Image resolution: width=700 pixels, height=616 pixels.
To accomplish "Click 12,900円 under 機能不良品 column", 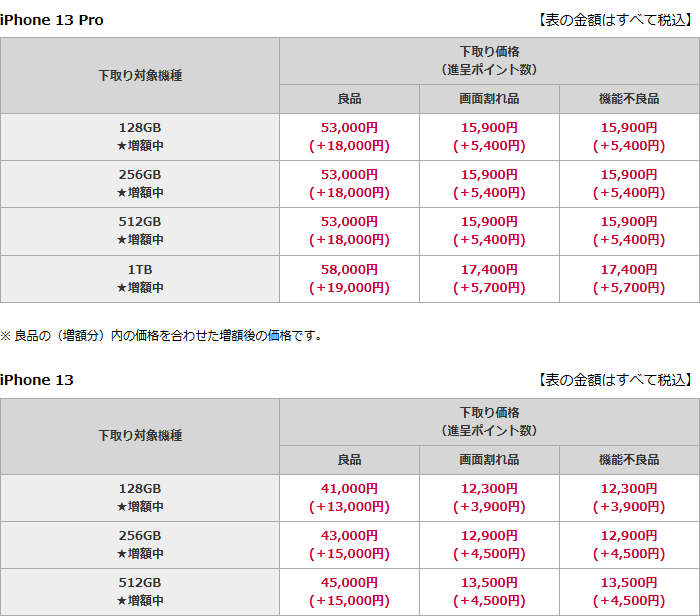I will (x=629, y=536).
